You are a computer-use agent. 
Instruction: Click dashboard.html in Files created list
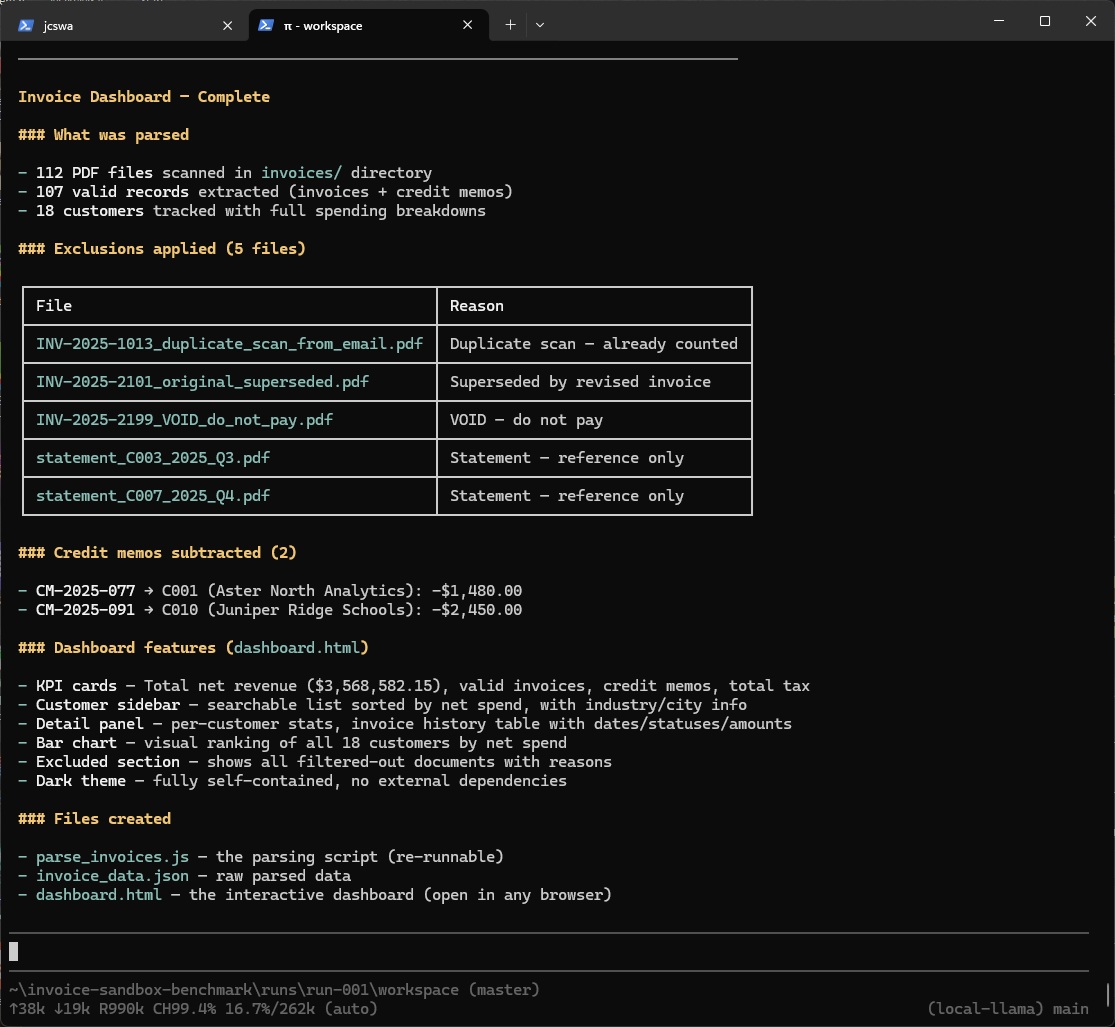(x=99, y=895)
